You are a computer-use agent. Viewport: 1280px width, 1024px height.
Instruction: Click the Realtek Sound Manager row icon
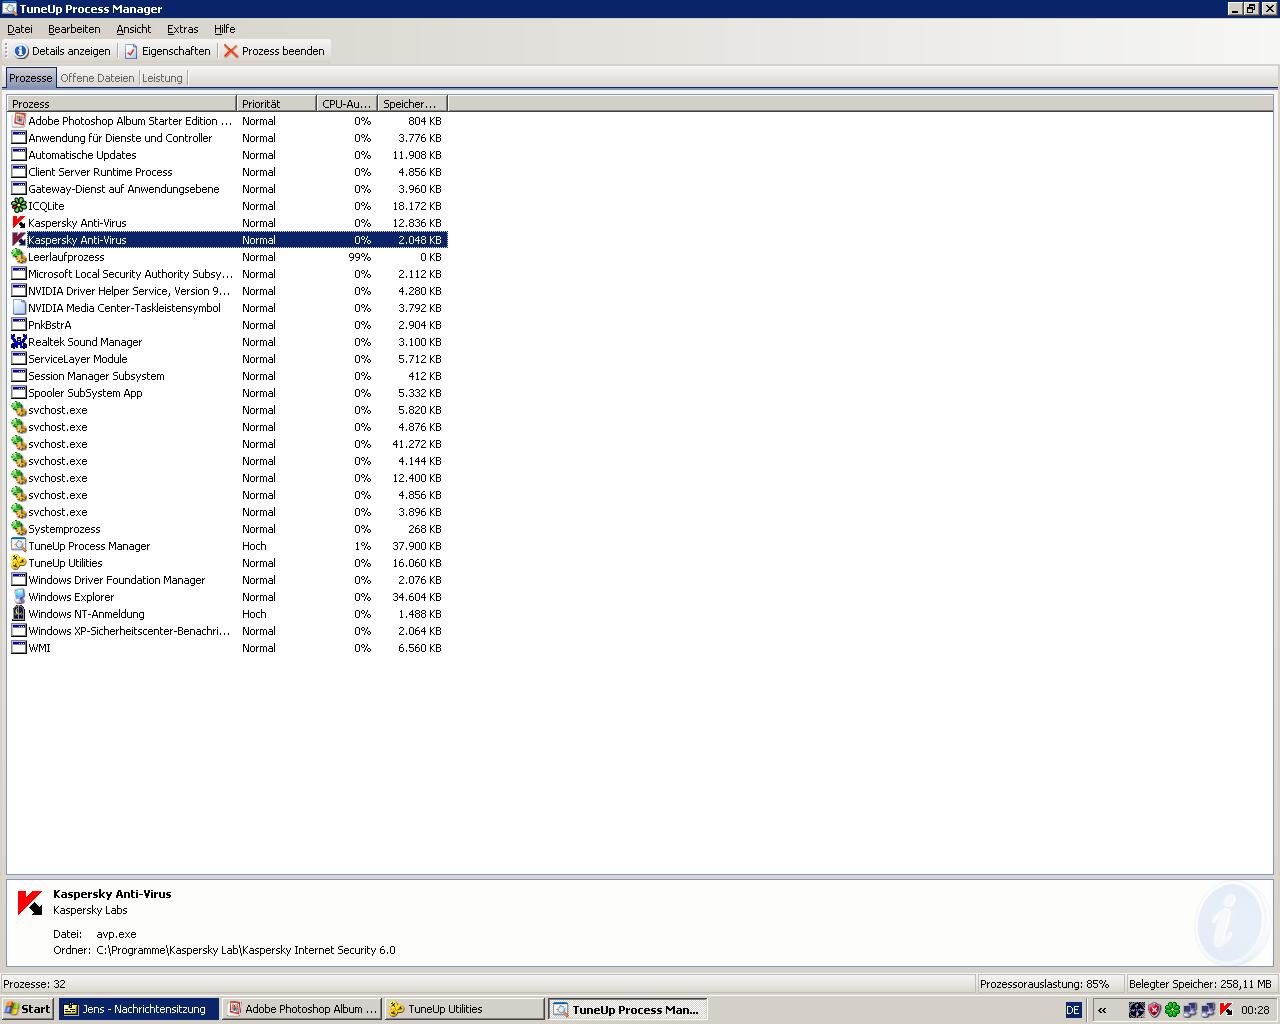pyautogui.click(x=19, y=342)
